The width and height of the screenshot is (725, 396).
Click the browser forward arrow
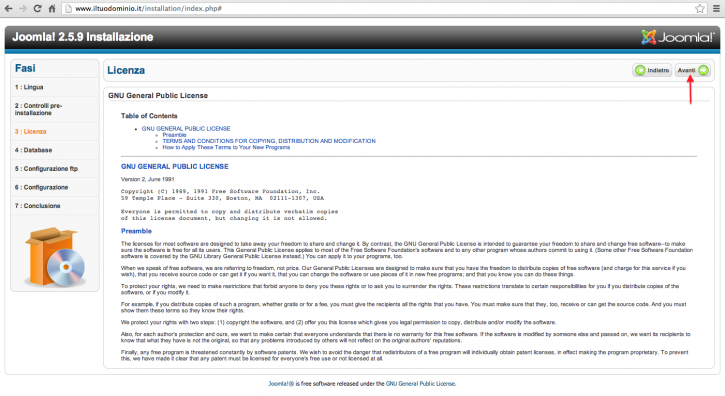pyautogui.click(x=23, y=8)
